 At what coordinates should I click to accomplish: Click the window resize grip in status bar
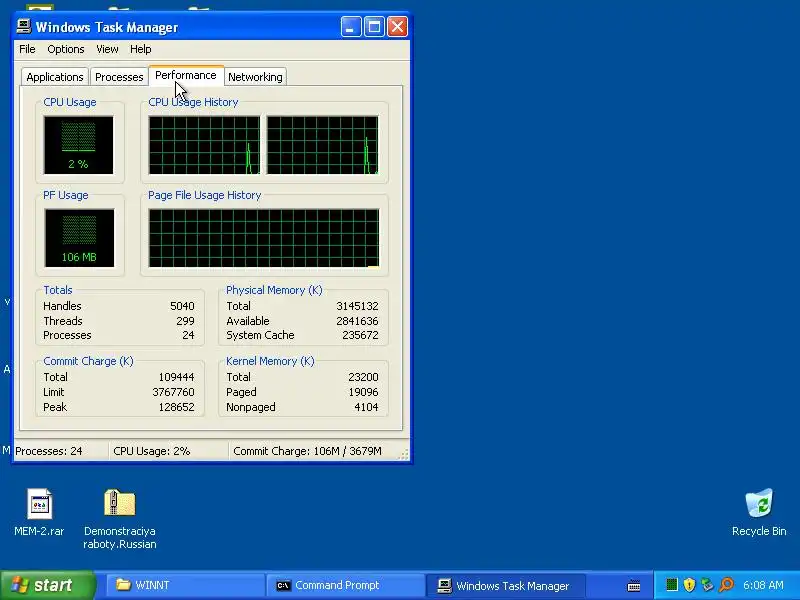pyautogui.click(x=404, y=454)
